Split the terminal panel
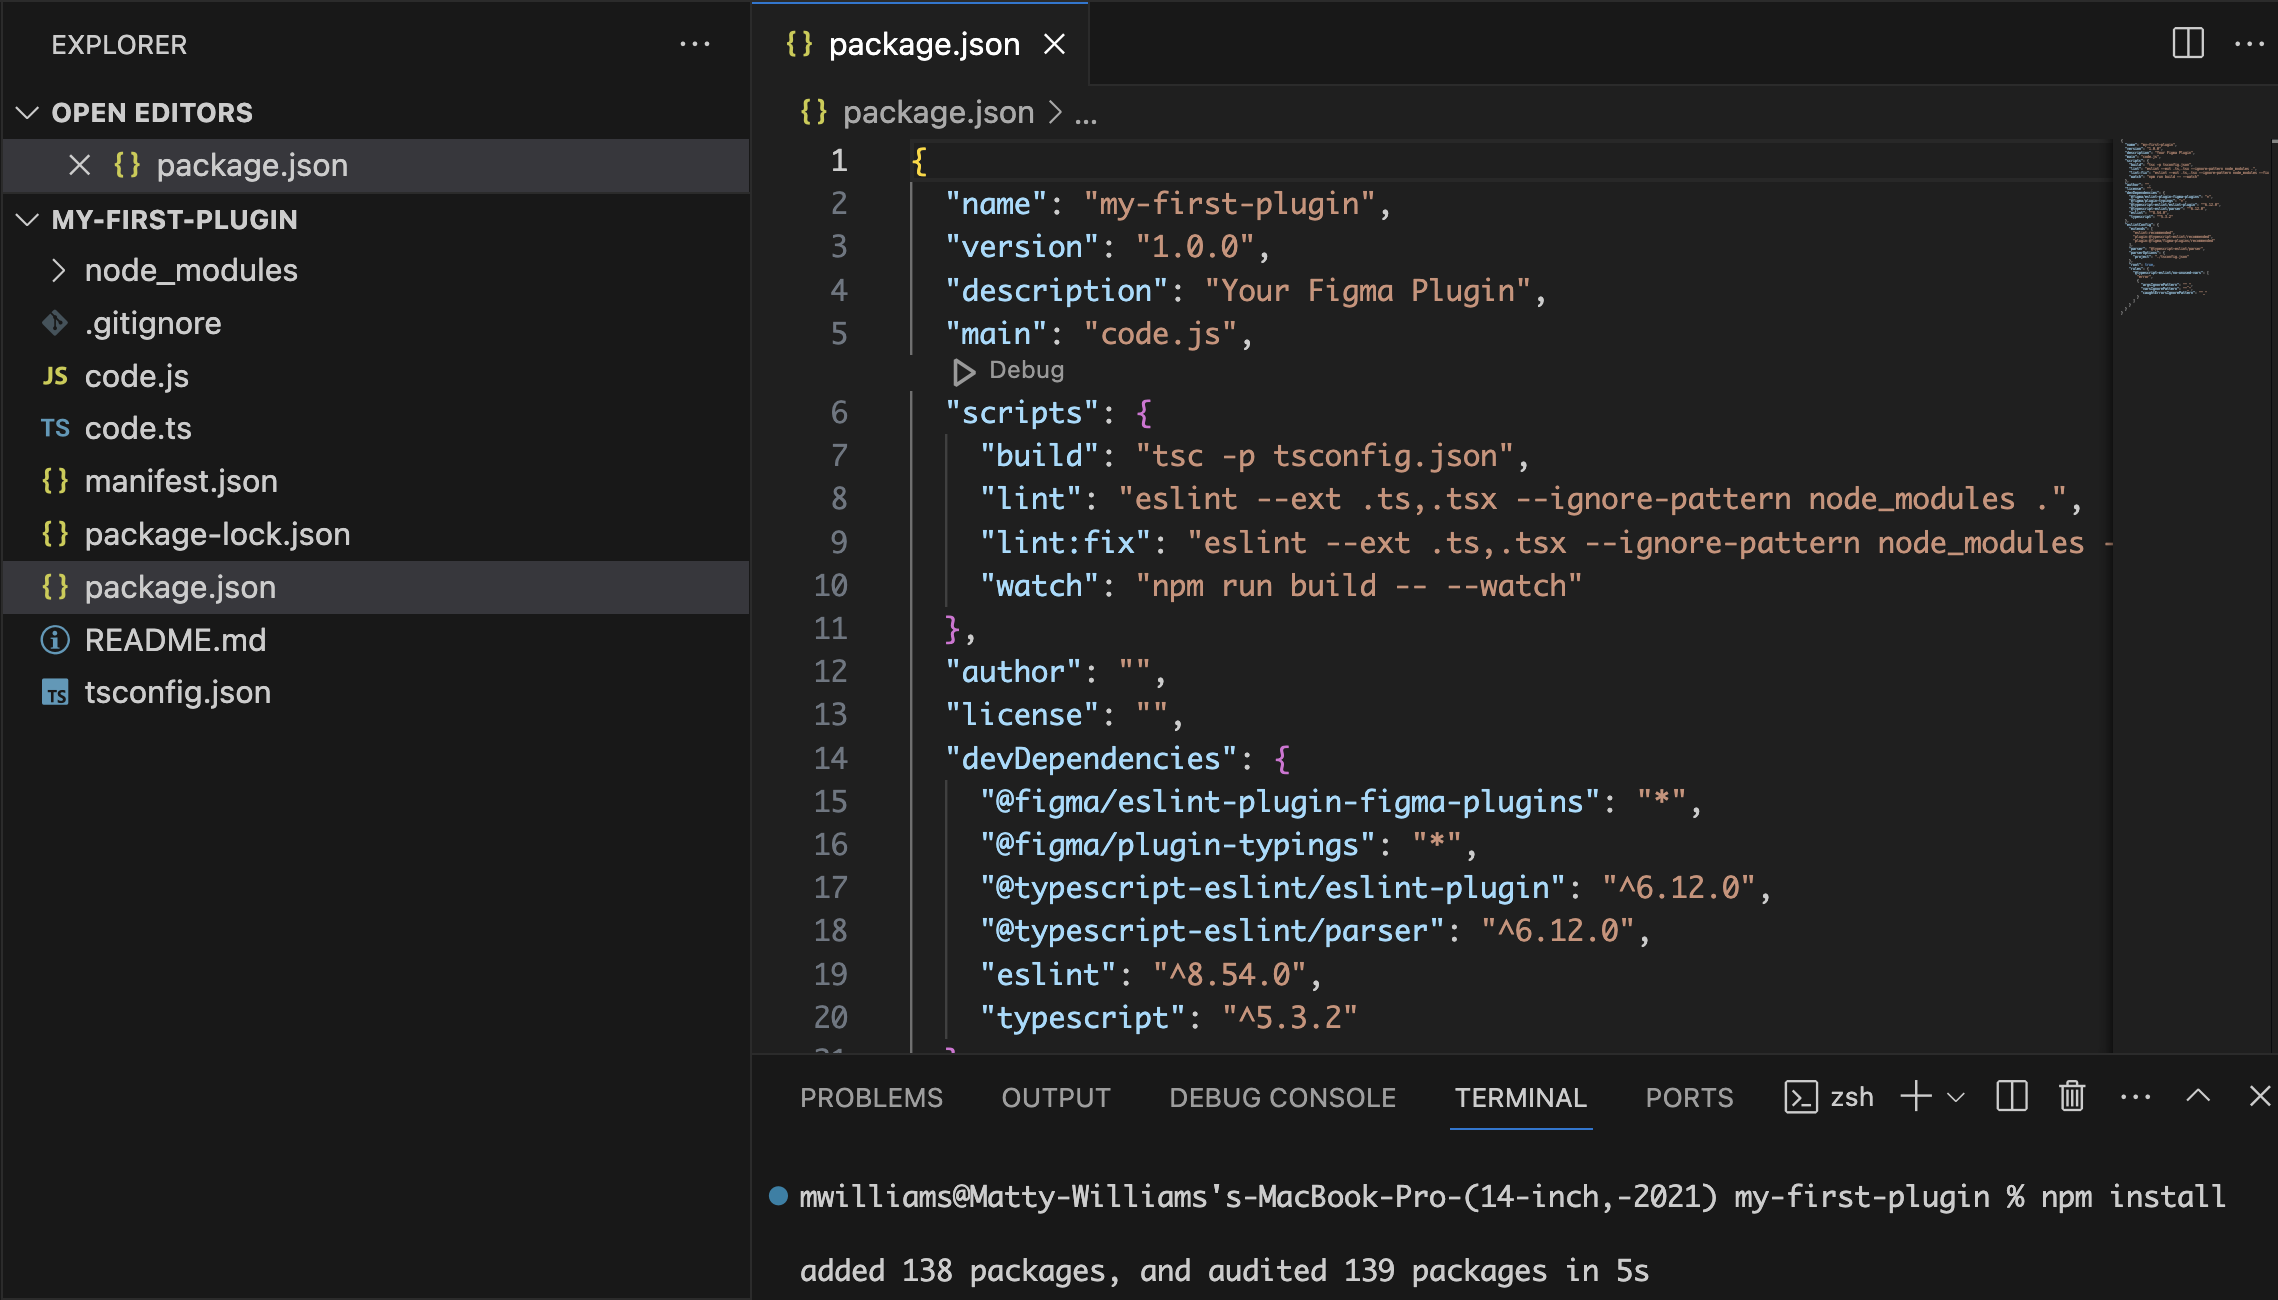The height and width of the screenshot is (1300, 2278). coord(2011,1097)
